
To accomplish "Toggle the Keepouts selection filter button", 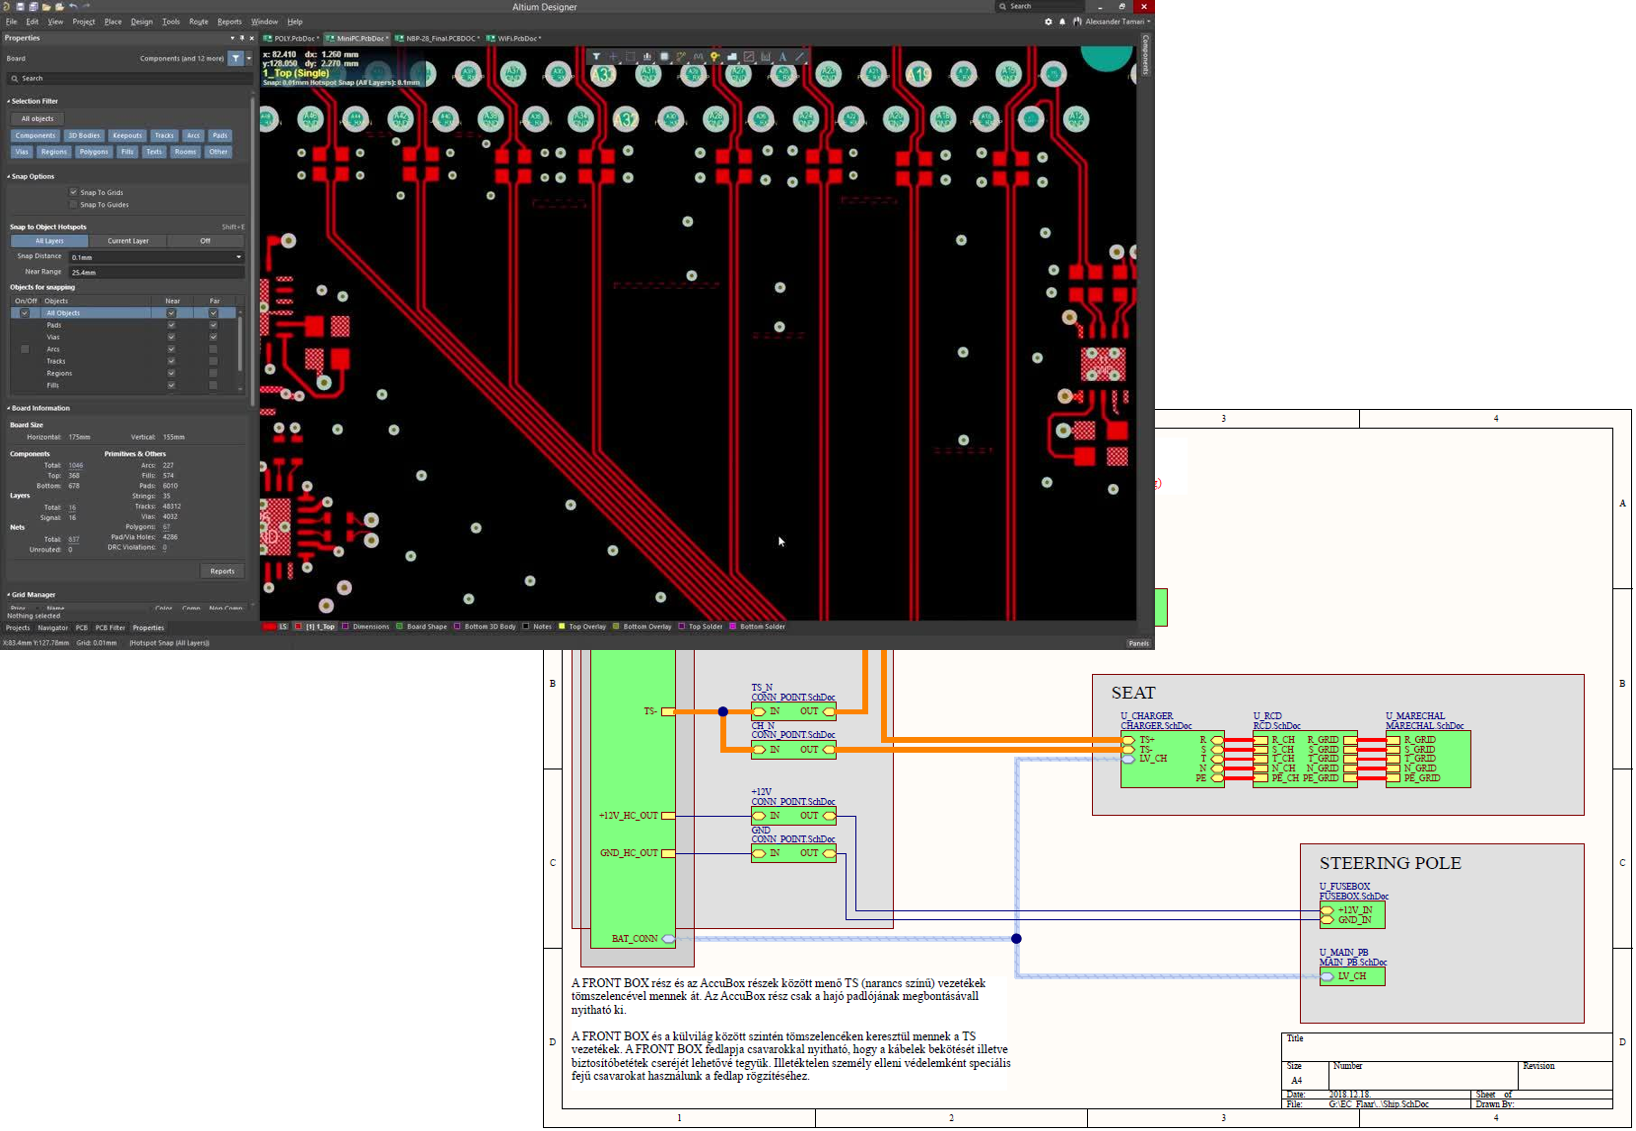I will pyautogui.click(x=127, y=135).
